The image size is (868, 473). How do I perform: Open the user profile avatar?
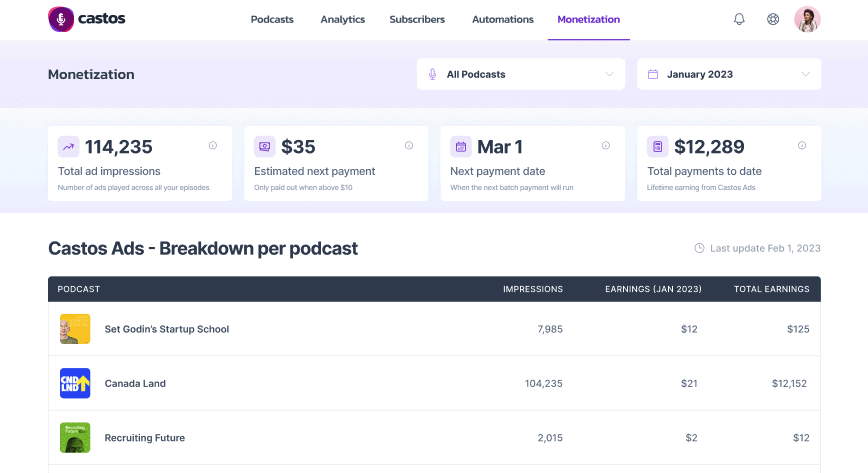[807, 19]
